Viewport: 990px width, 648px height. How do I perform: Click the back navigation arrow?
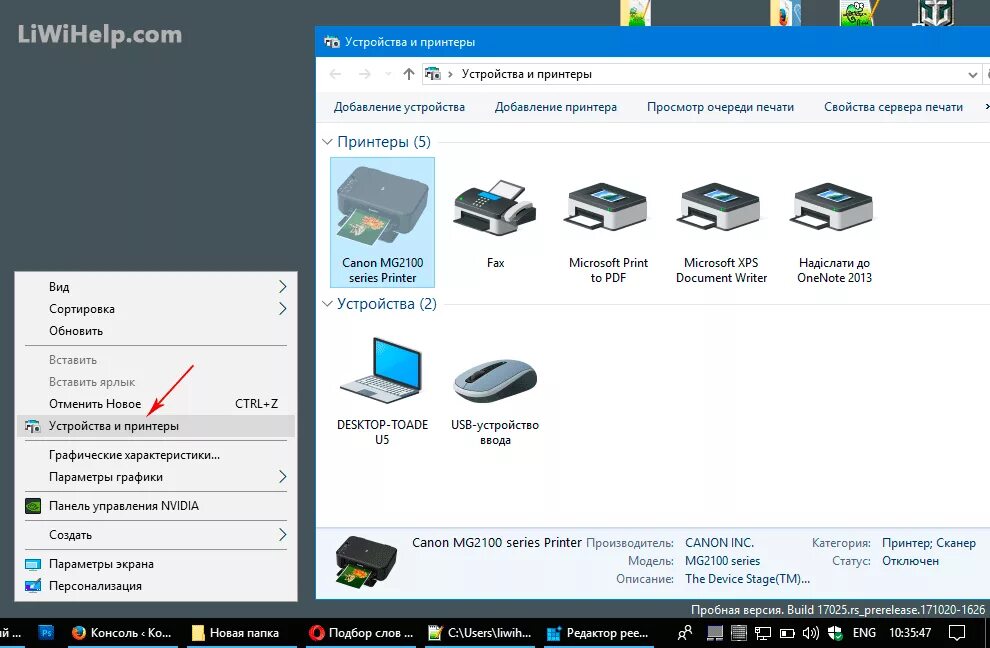(x=335, y=75)
